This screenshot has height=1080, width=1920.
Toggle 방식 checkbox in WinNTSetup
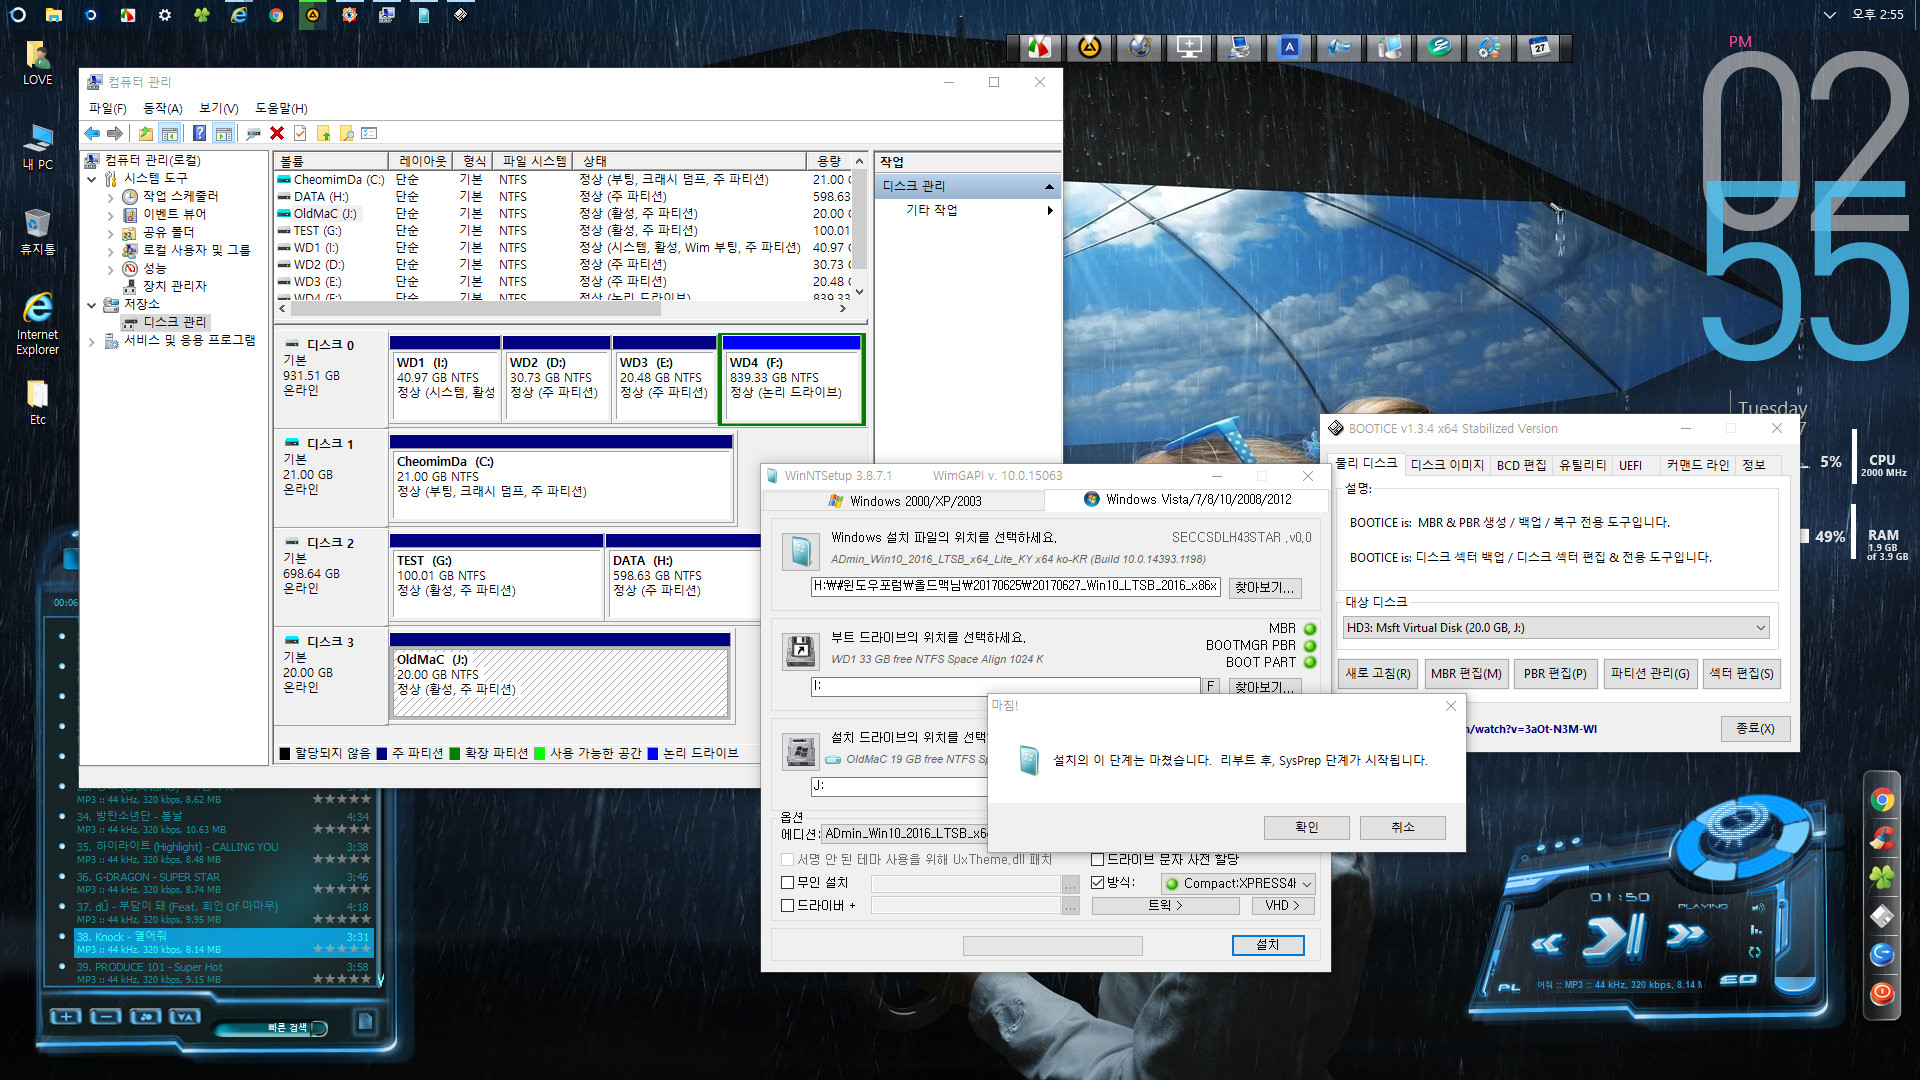click(x=1097, y=882)
